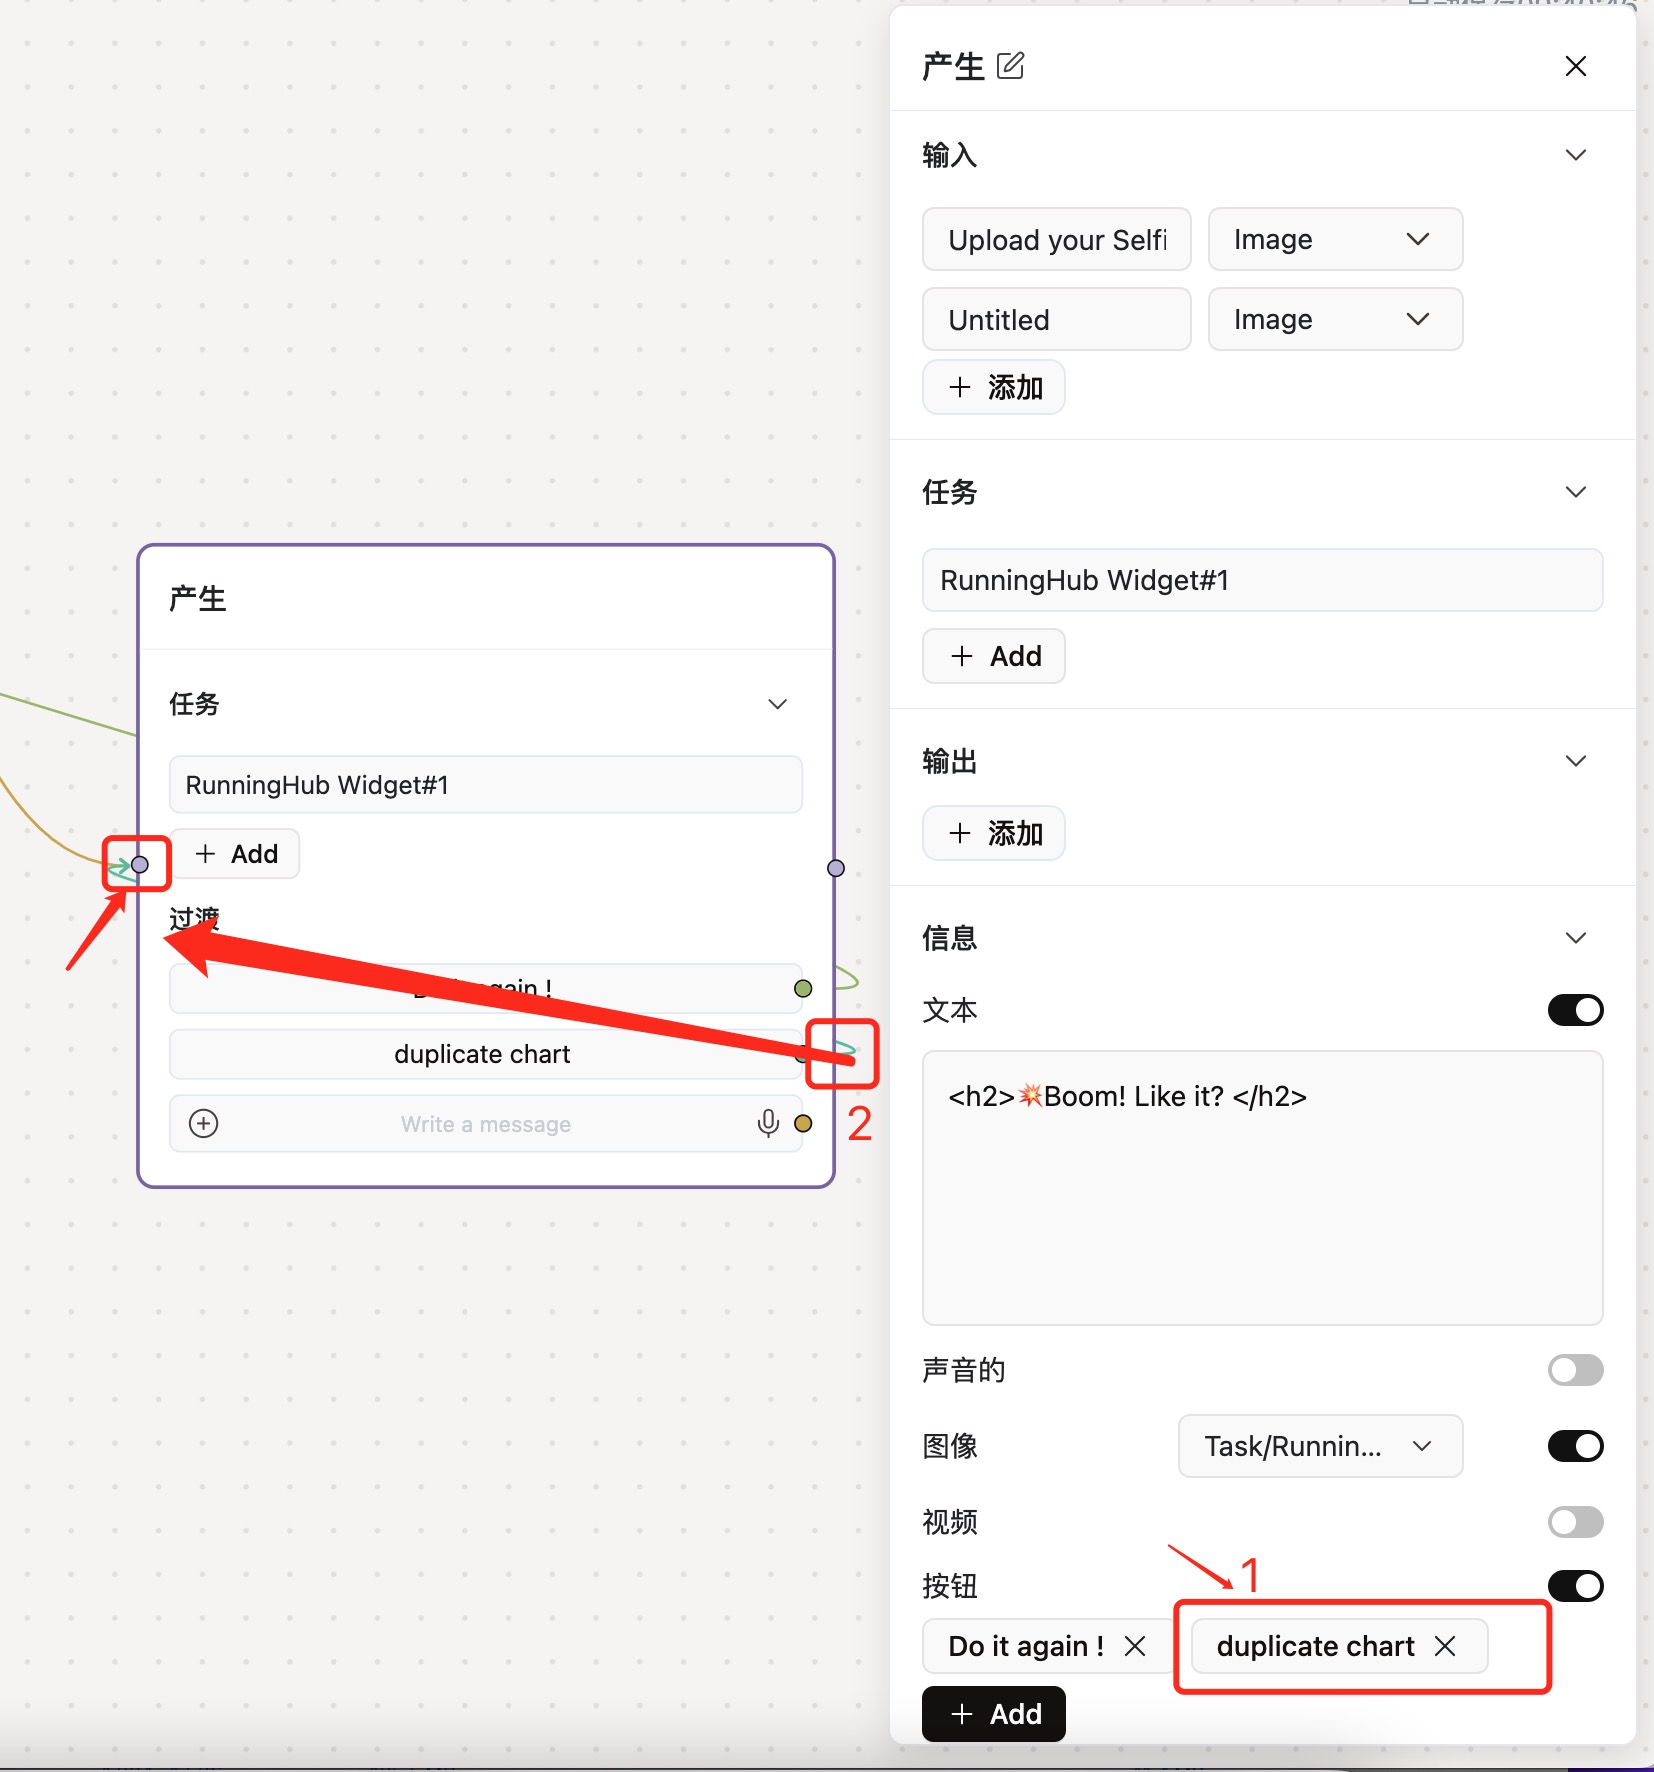Click the yellow port beside message box
This screenshot has height=1772, width=1654.
[x=802, y=1124]
